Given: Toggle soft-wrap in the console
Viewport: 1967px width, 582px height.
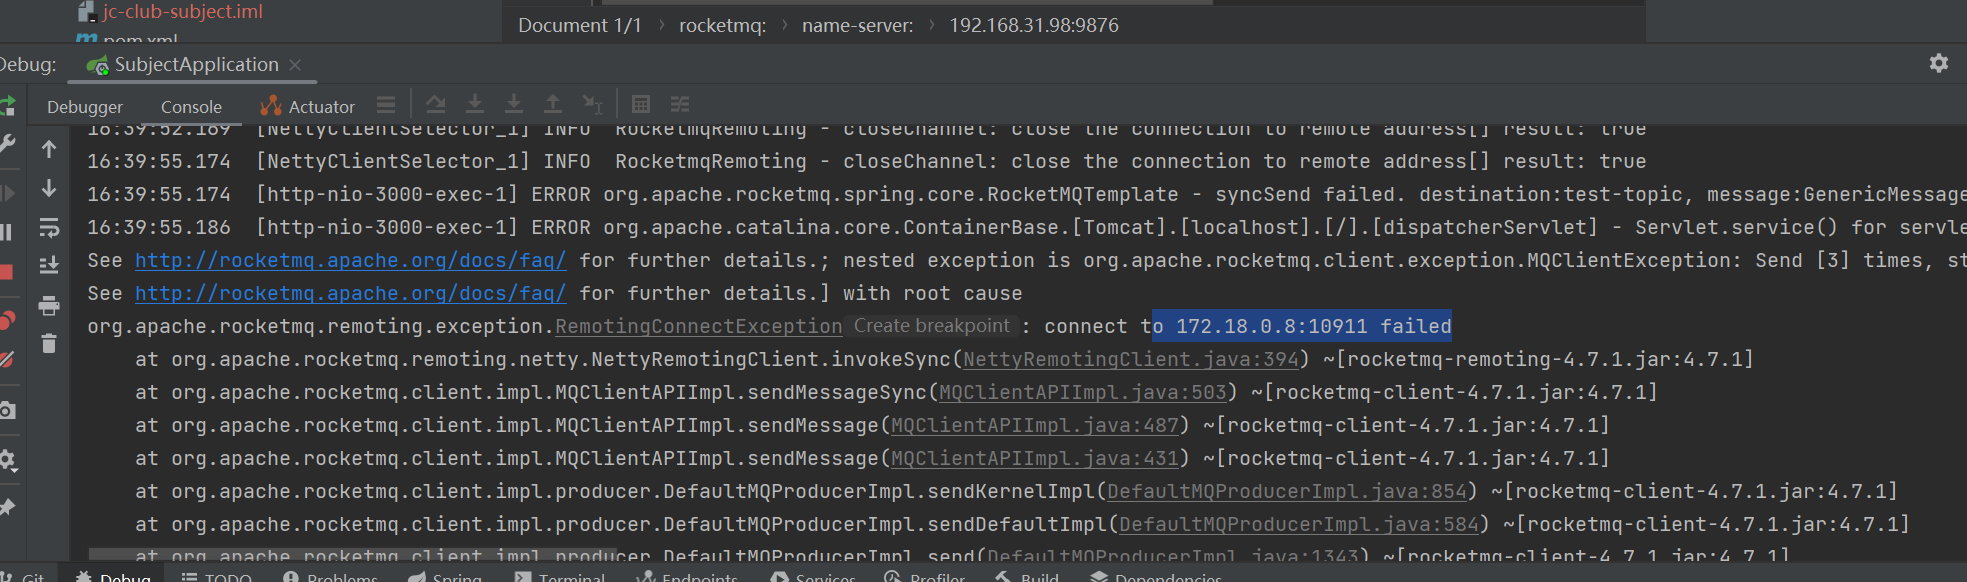Looking at the screenshot, I should point(48,228).
